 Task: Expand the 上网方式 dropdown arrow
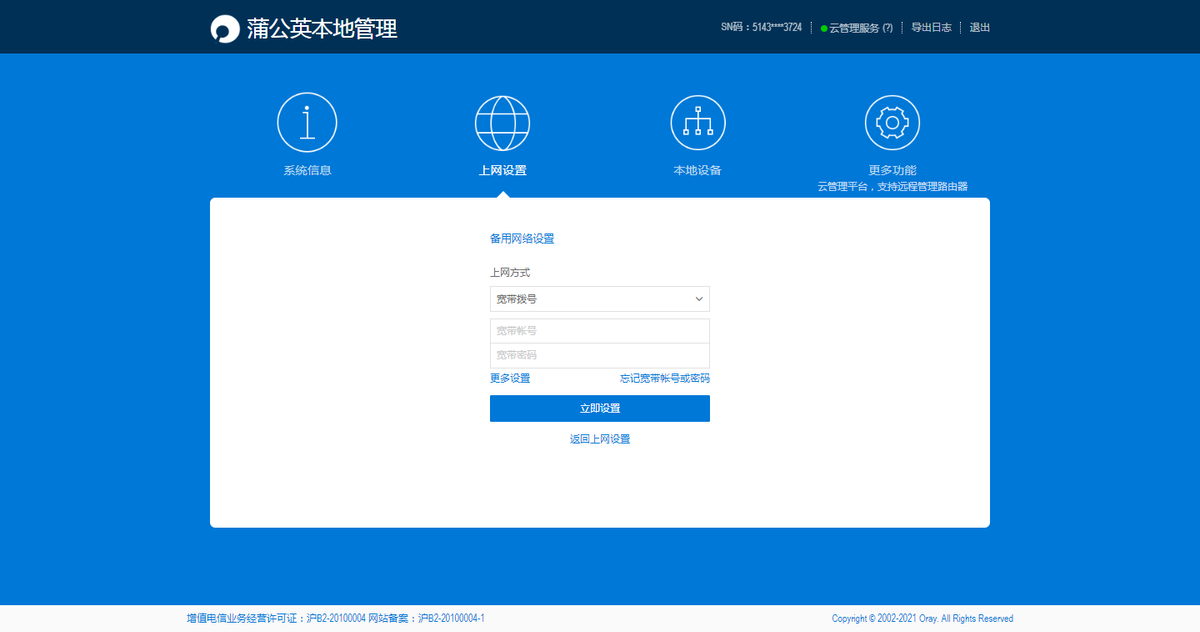click(699, 299)
